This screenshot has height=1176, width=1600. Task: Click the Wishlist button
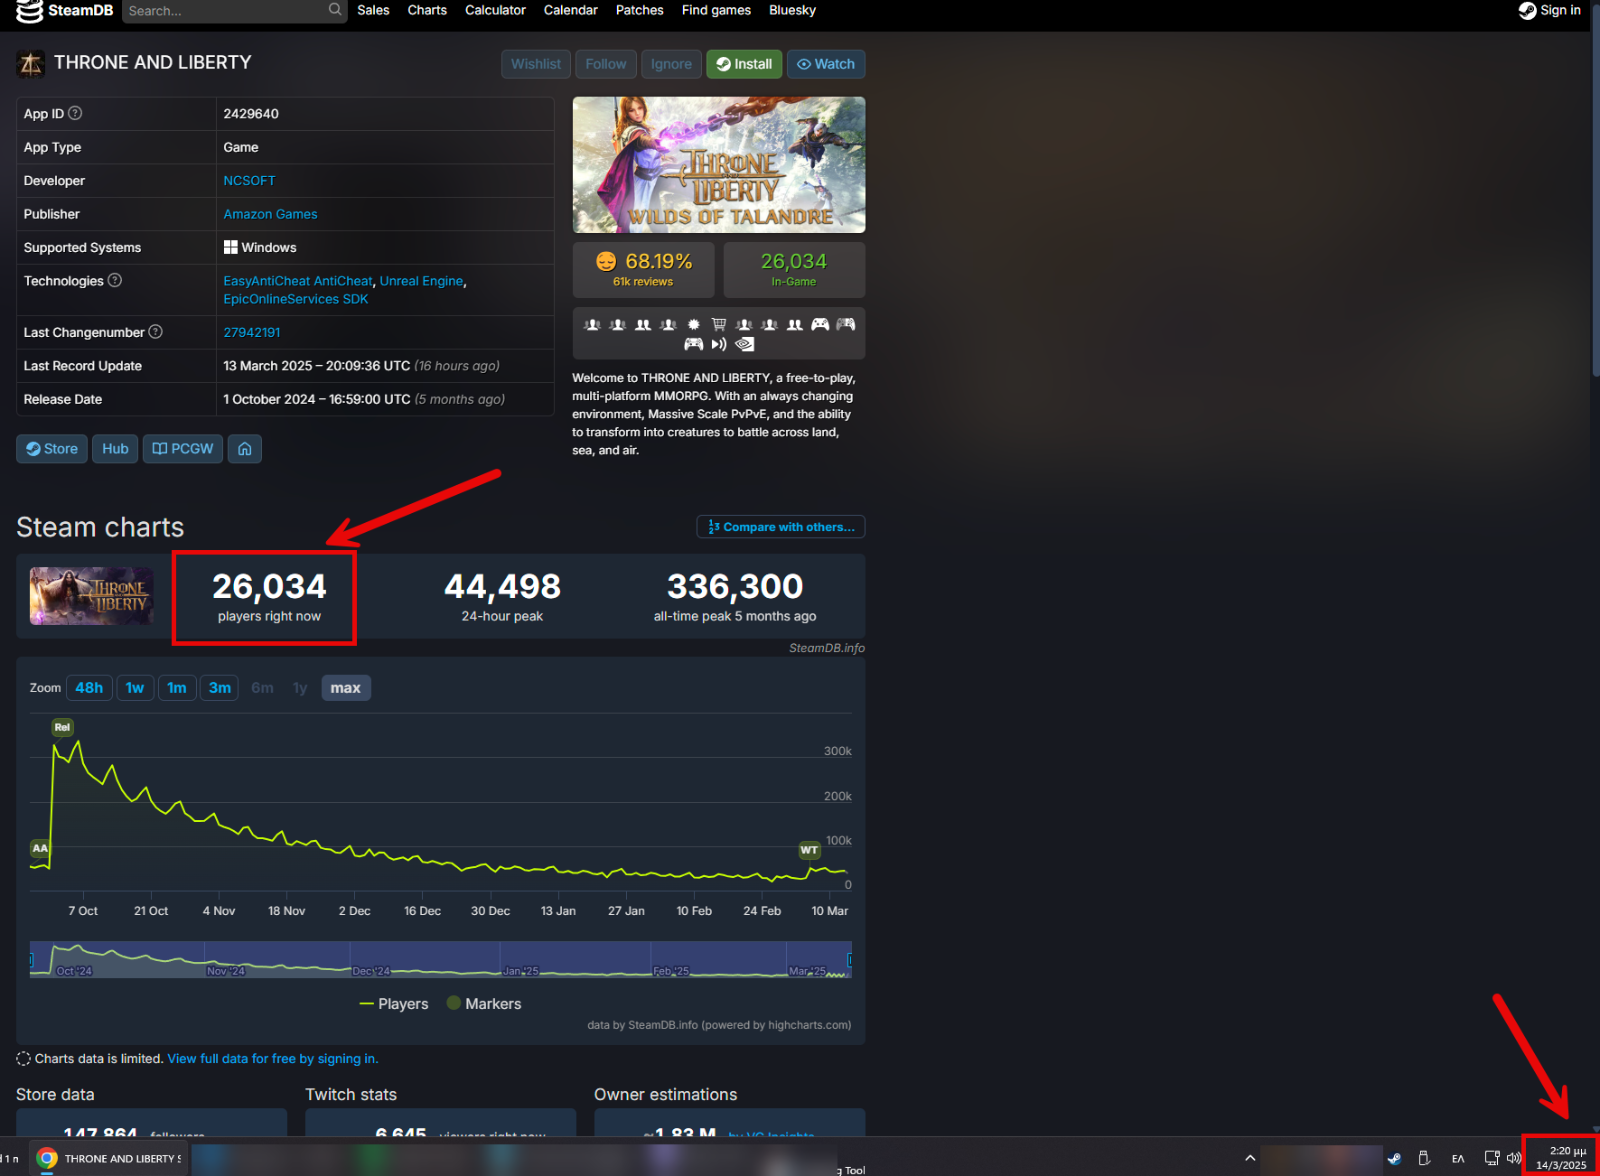pyautogui.click(x=536, y=64)
